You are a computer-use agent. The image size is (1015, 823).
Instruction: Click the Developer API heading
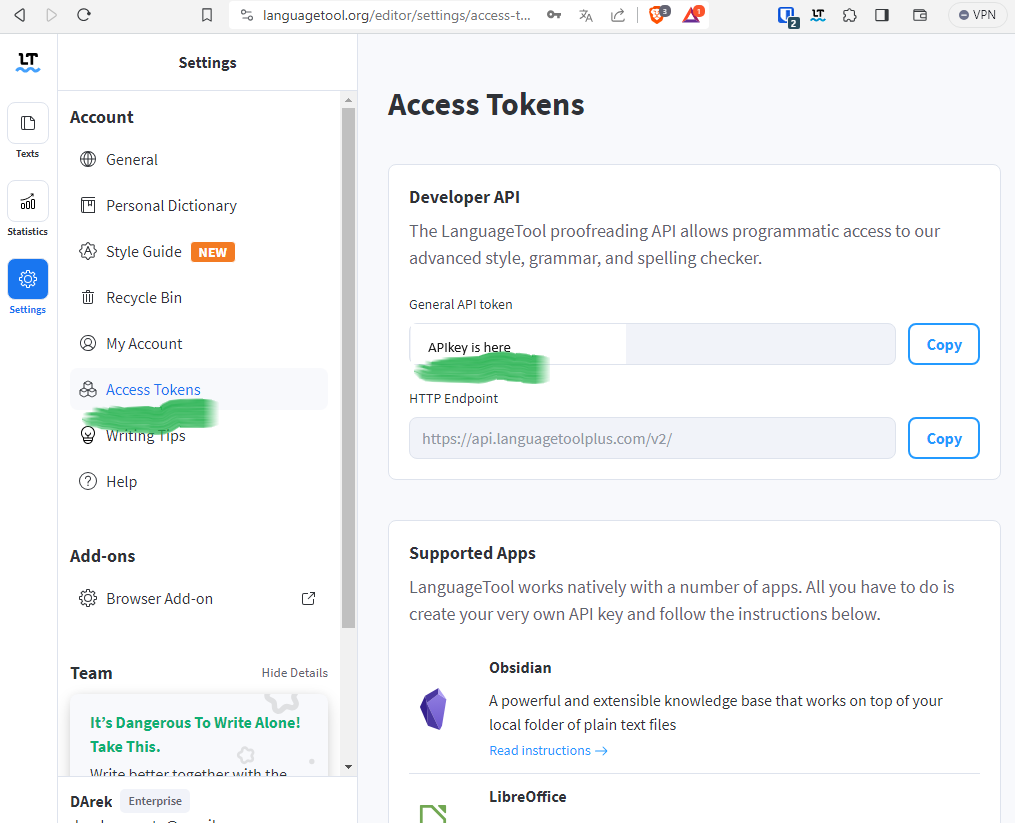[464, 197]
